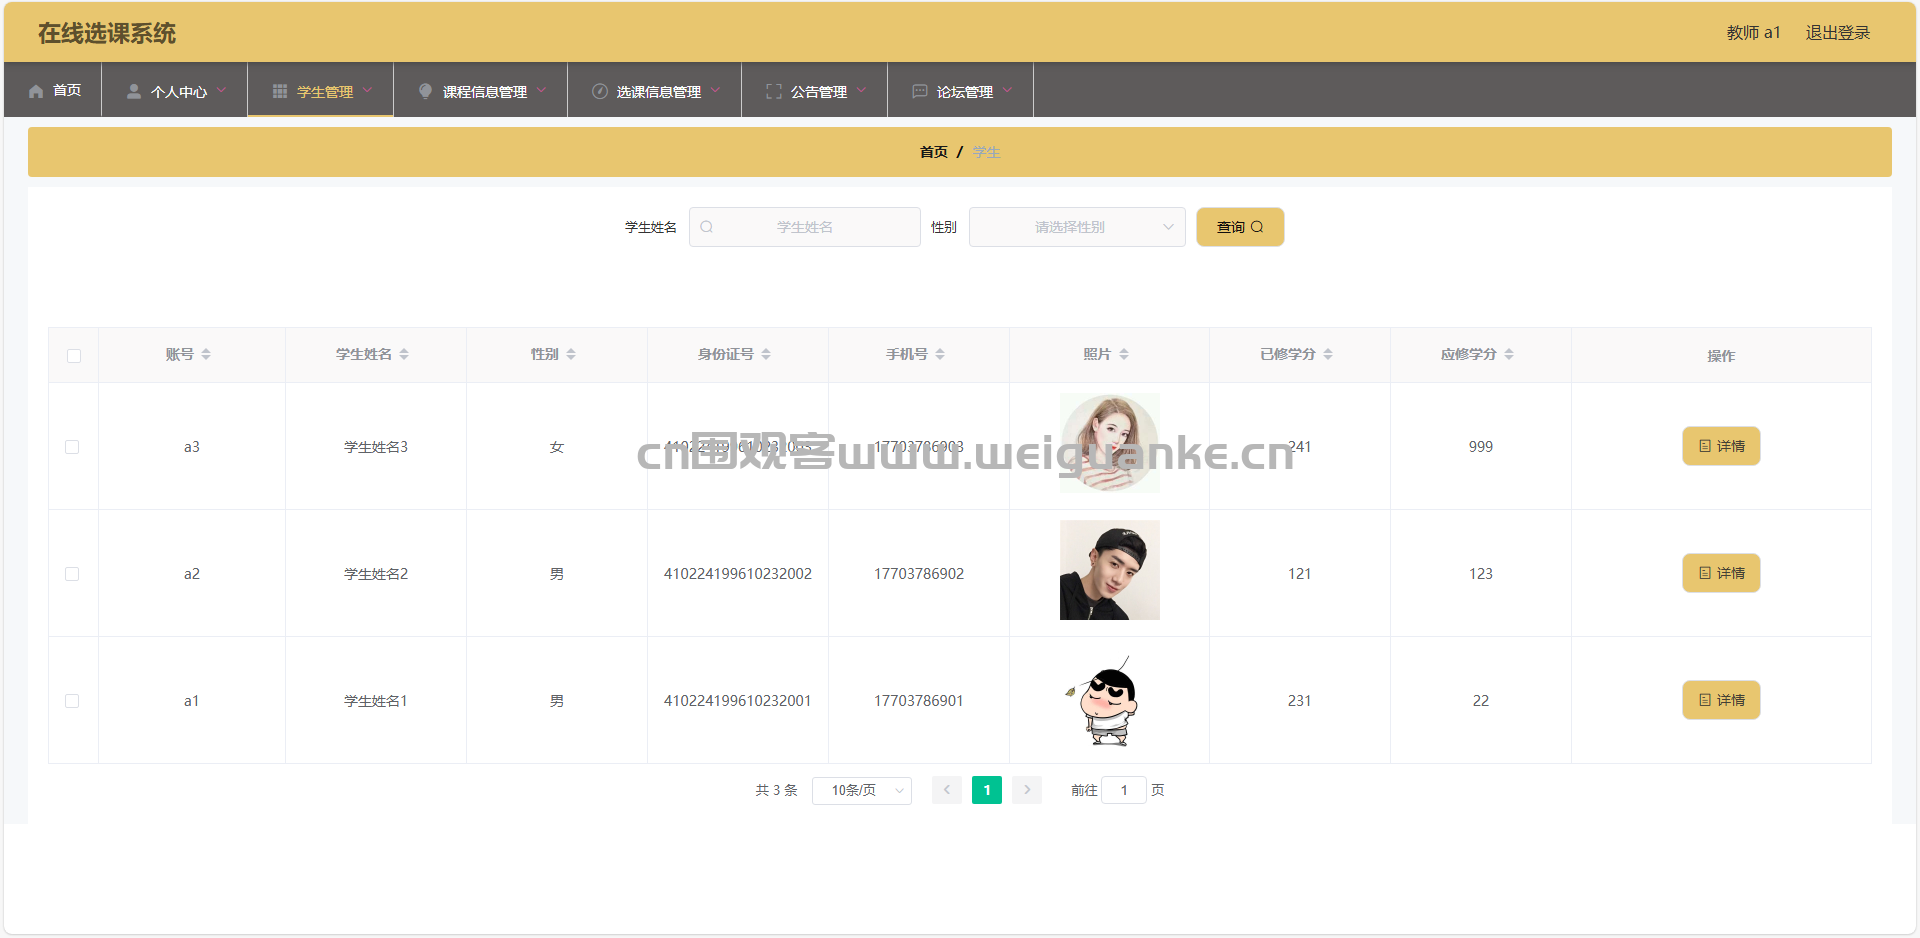This screenshot has height=938, width=1920.
Task: Click the sort arrows beside 账号 column
Action: [x=206, y=354]
